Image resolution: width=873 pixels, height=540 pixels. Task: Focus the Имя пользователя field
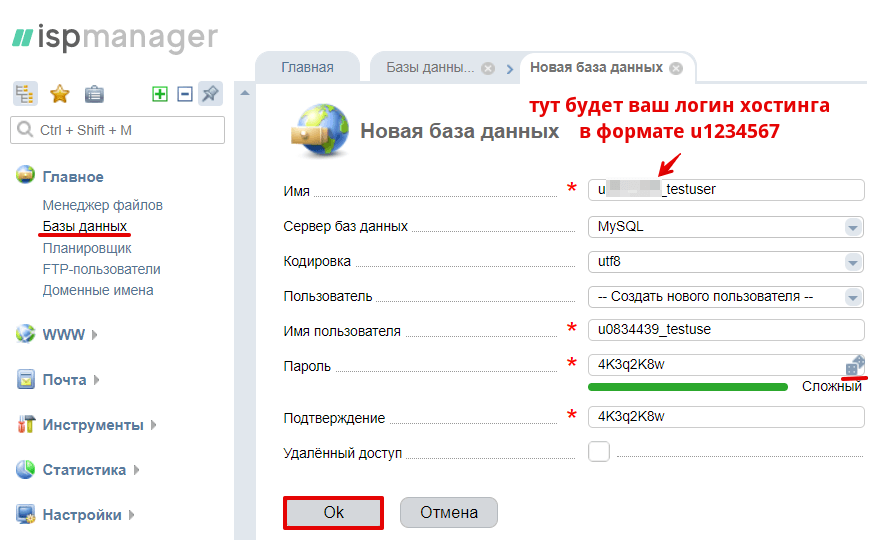click(726, 330)
